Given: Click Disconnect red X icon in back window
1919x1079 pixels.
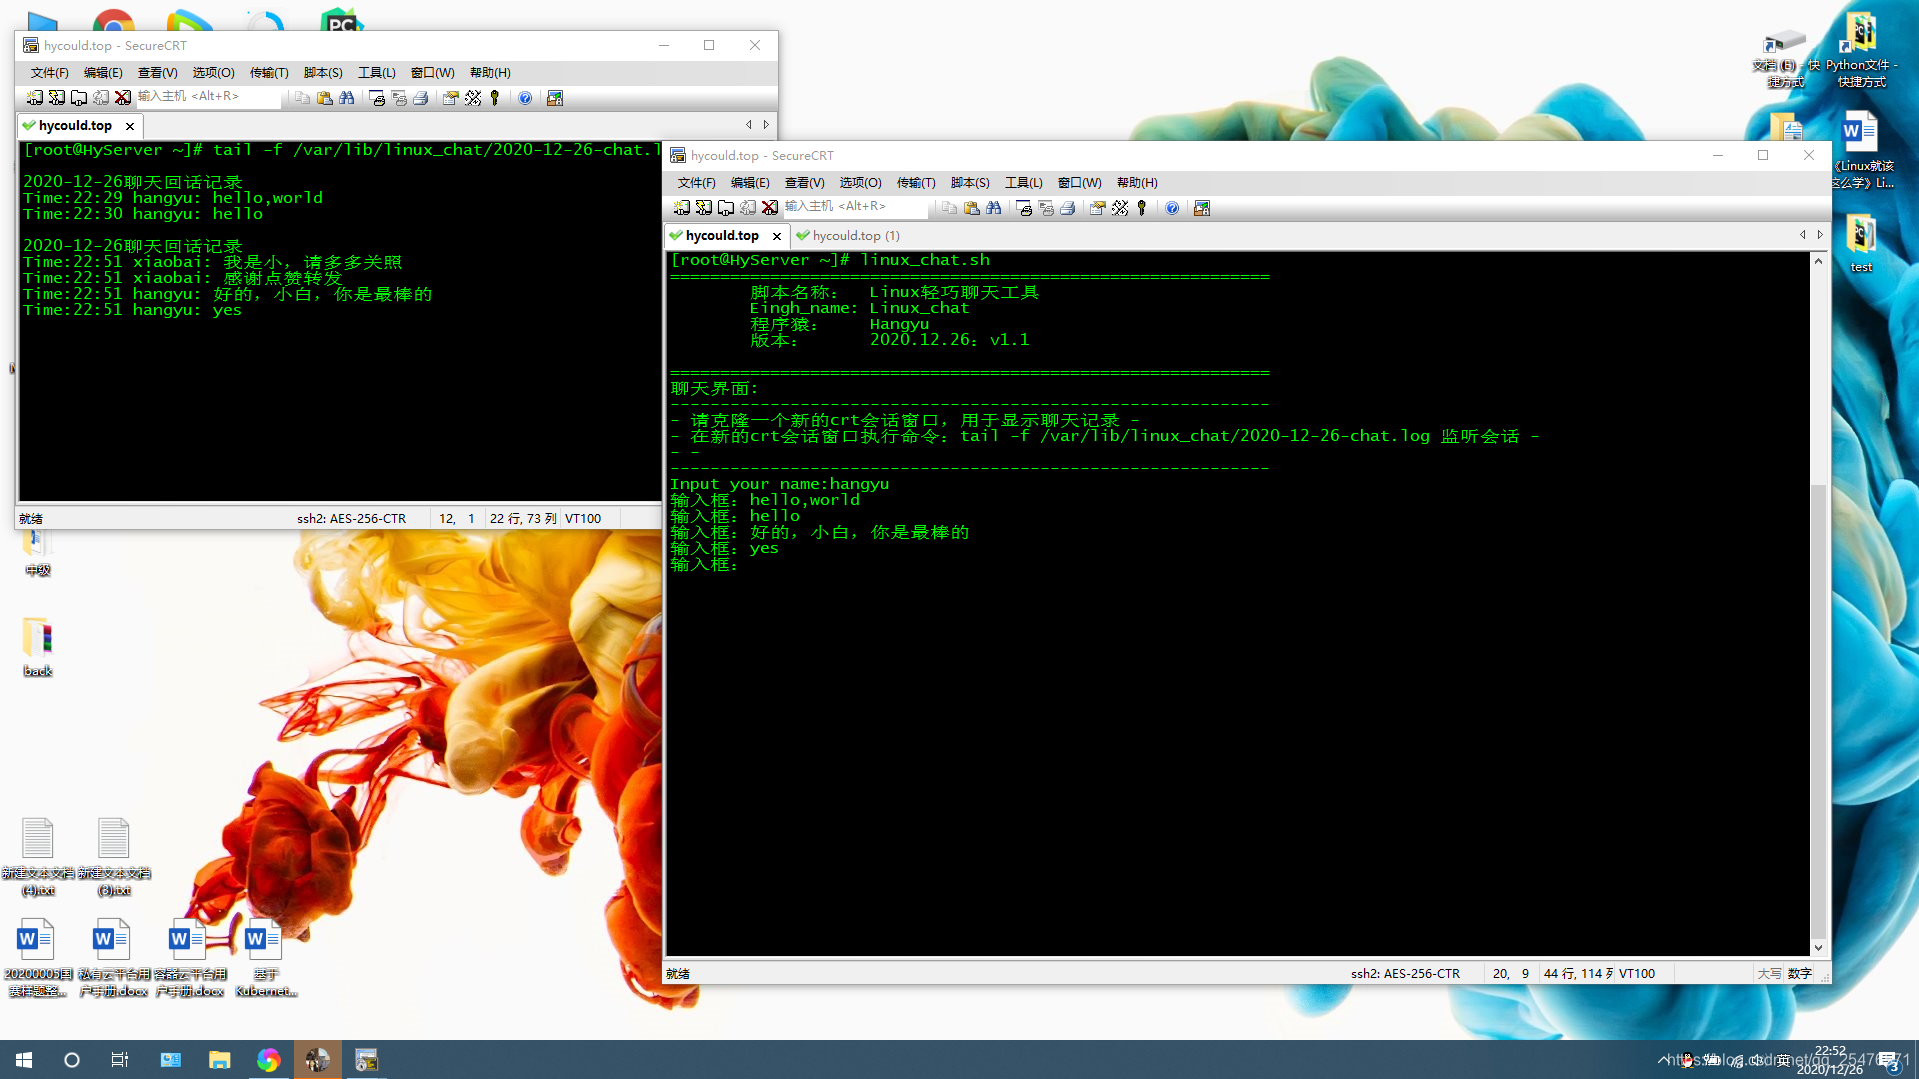Looking at the screenshot, I should click(x=123, y=97).
